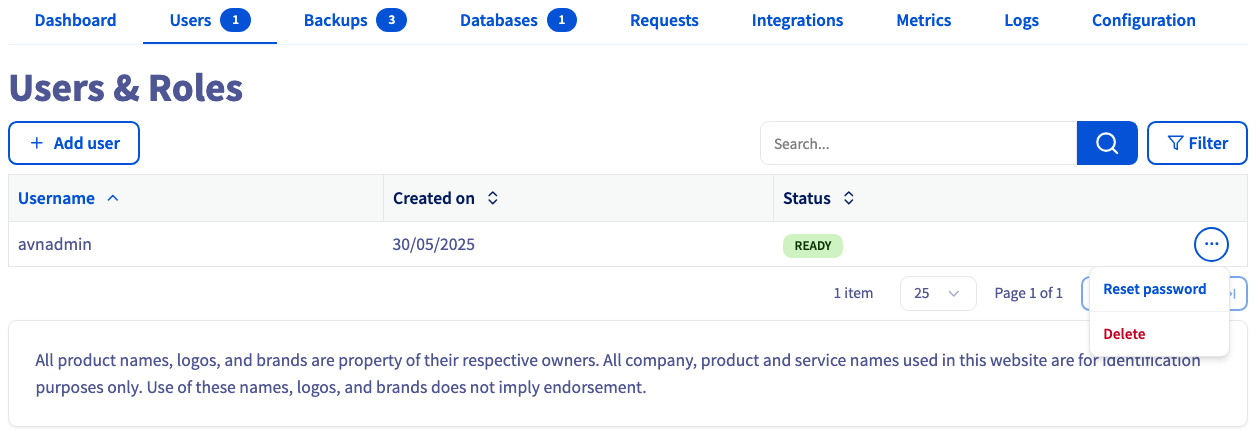The width and height of the screenshot is (1256, 437).
Task: Open the Integrations tab
Action: 797,20
